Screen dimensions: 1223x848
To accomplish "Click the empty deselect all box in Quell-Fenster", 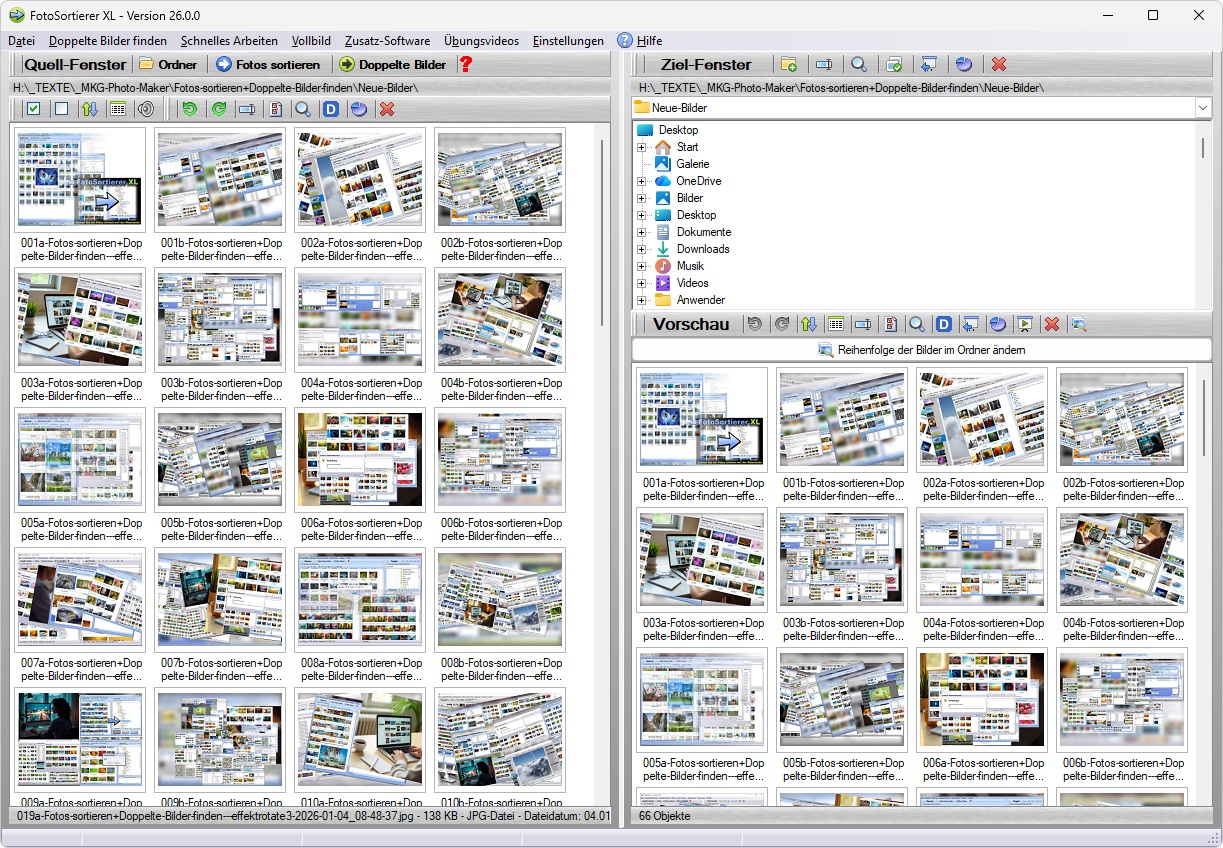I will point(61,109).
